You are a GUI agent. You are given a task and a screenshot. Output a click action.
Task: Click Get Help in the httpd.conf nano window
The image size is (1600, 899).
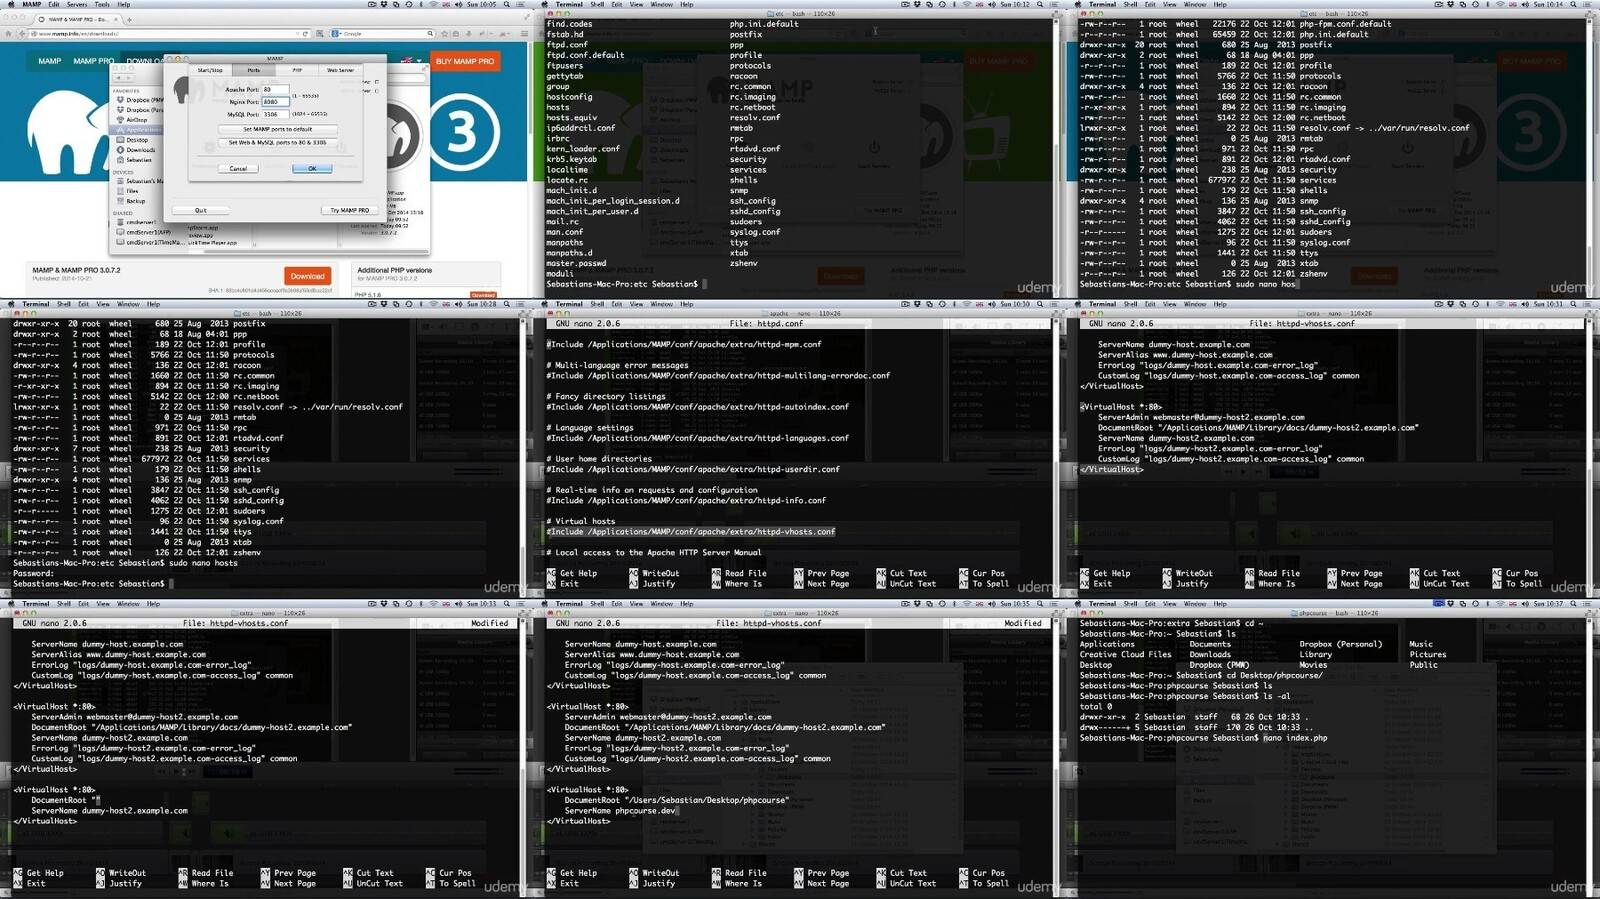click(571, 573)
